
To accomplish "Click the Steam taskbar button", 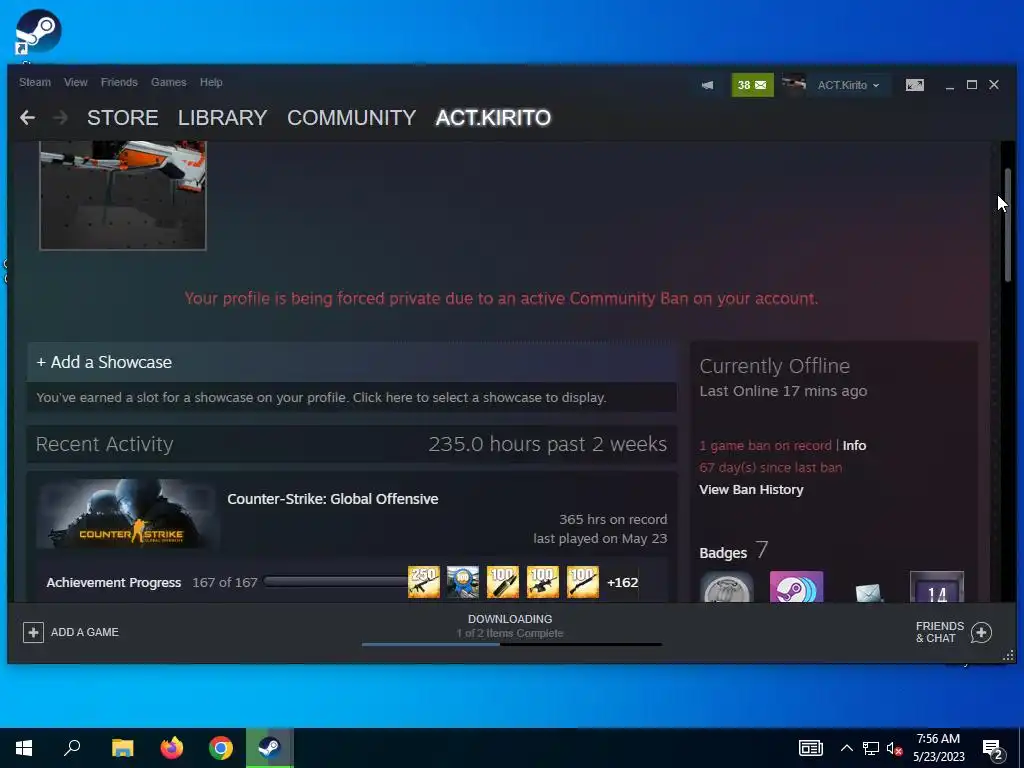I will pos(270,748).
